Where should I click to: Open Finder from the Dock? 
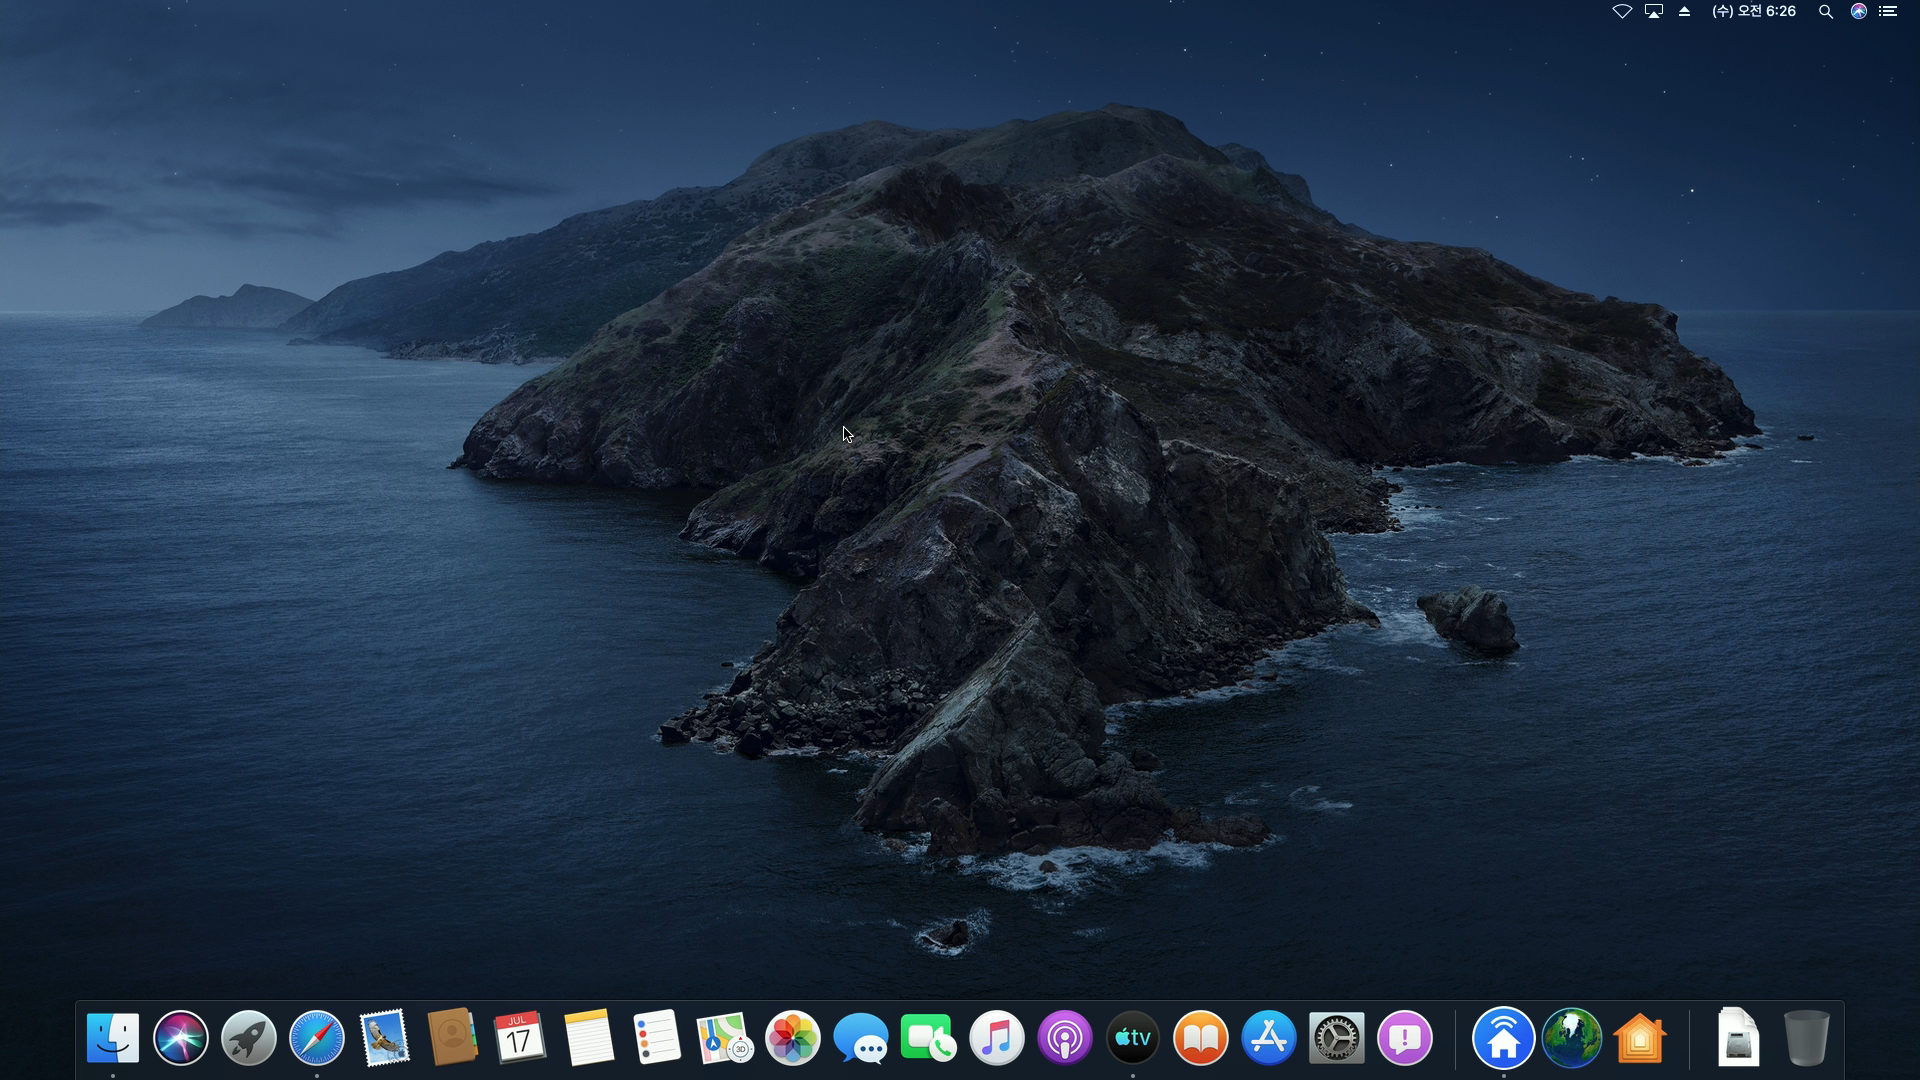[x=113, y=1038]
